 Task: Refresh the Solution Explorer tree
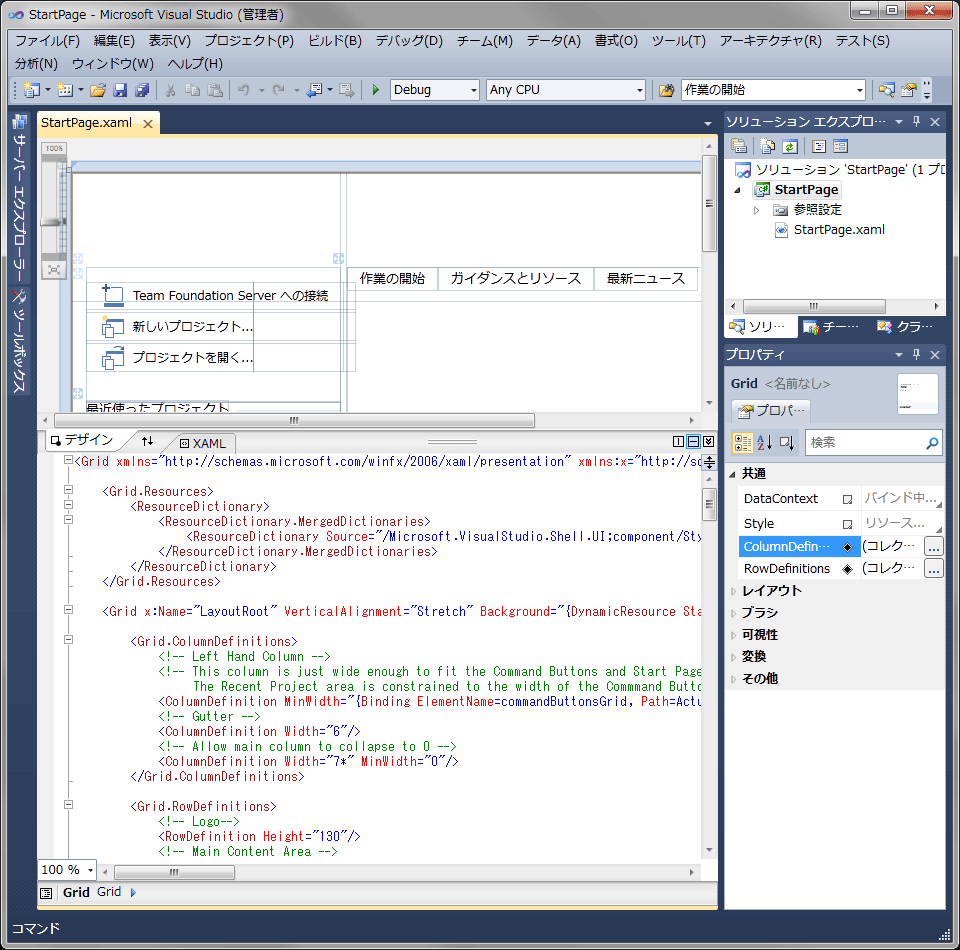click(x=790, y=146)
